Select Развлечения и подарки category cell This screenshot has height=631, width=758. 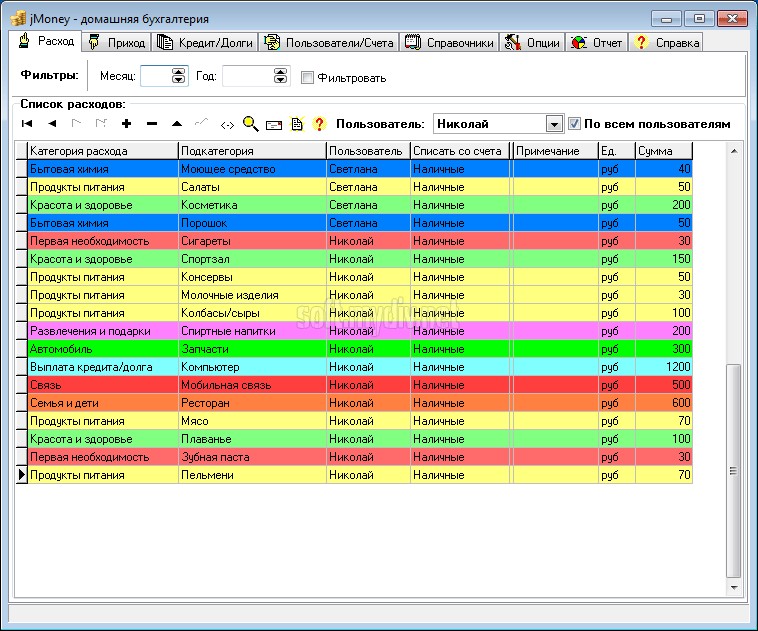click(x=103, y=331)
